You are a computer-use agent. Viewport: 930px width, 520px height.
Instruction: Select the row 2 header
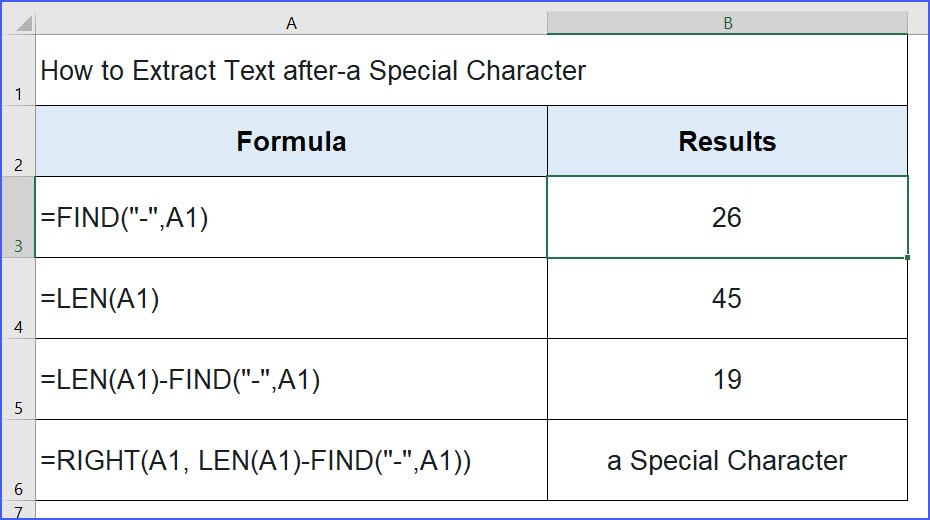(18, 141)
